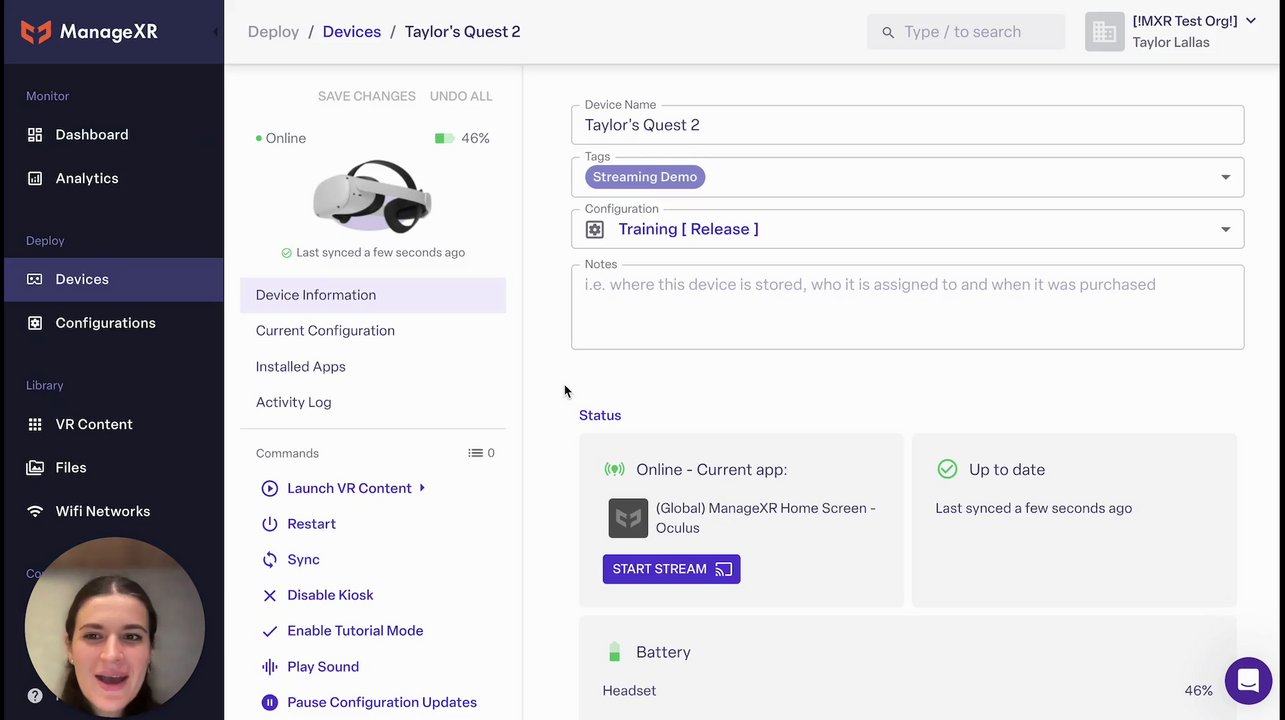The width and height of the screenshot is (1285, 720).
Task: Click the Configuration field gear icon
Action: pos(595,229)
